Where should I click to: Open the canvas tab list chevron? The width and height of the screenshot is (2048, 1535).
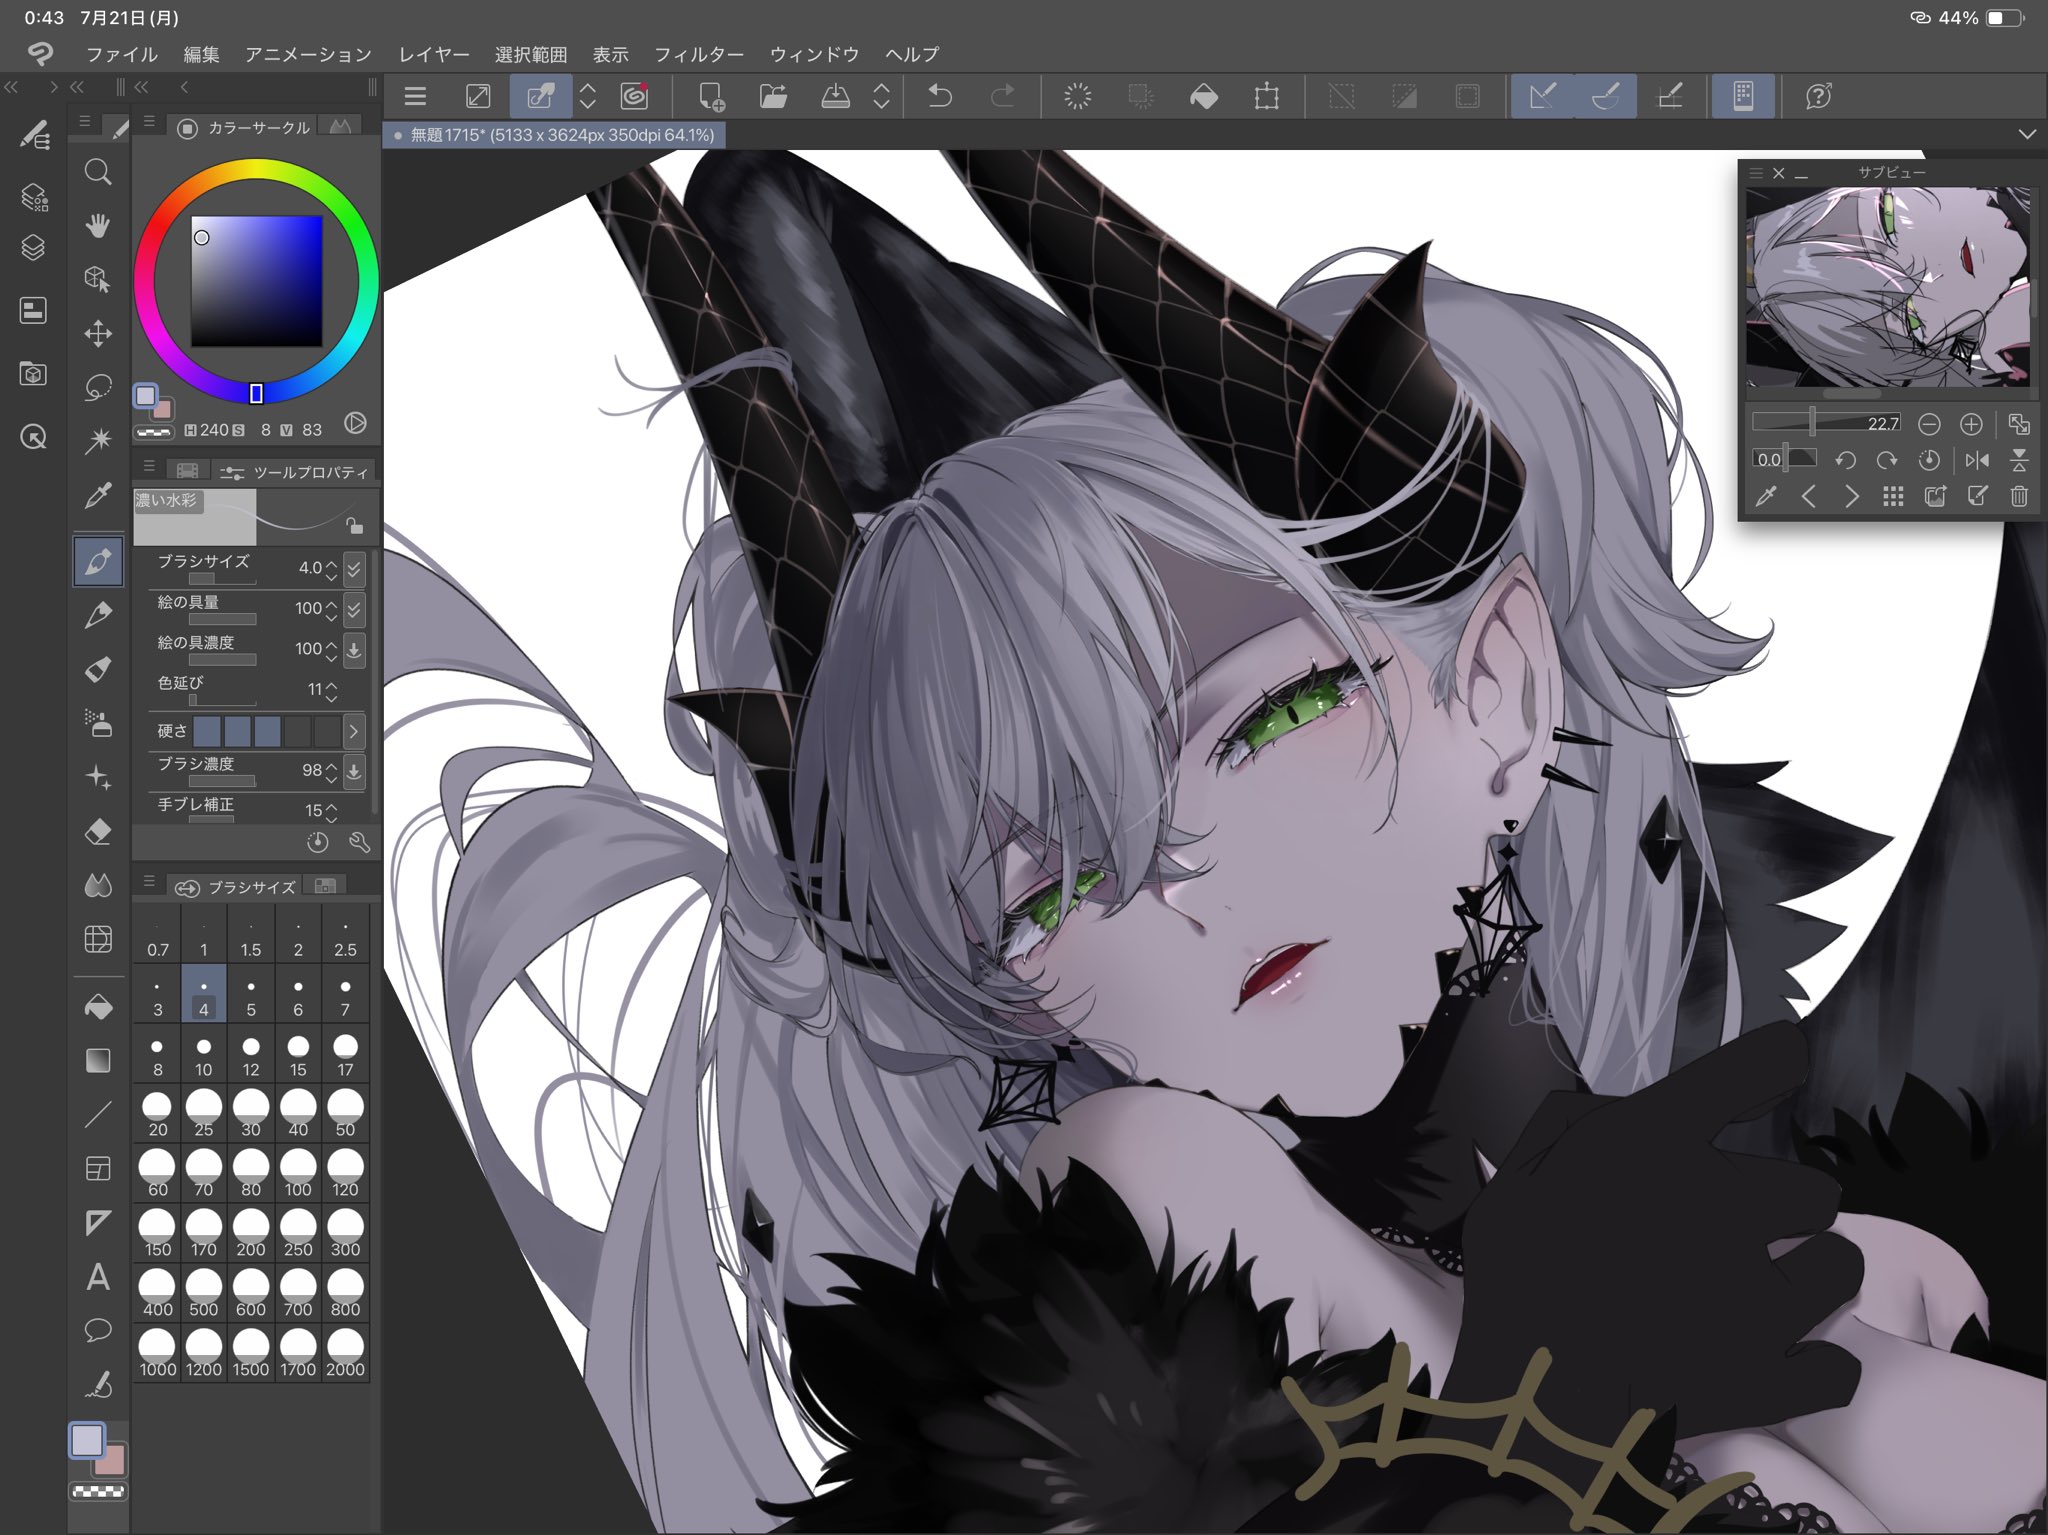(2027, 134)
